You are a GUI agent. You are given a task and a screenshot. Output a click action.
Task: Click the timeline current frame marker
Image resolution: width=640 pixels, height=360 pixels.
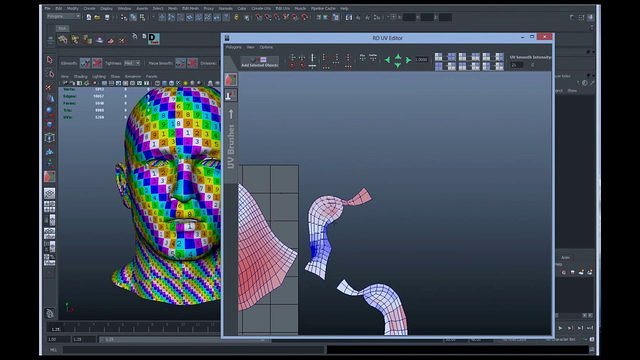point(56,329)
